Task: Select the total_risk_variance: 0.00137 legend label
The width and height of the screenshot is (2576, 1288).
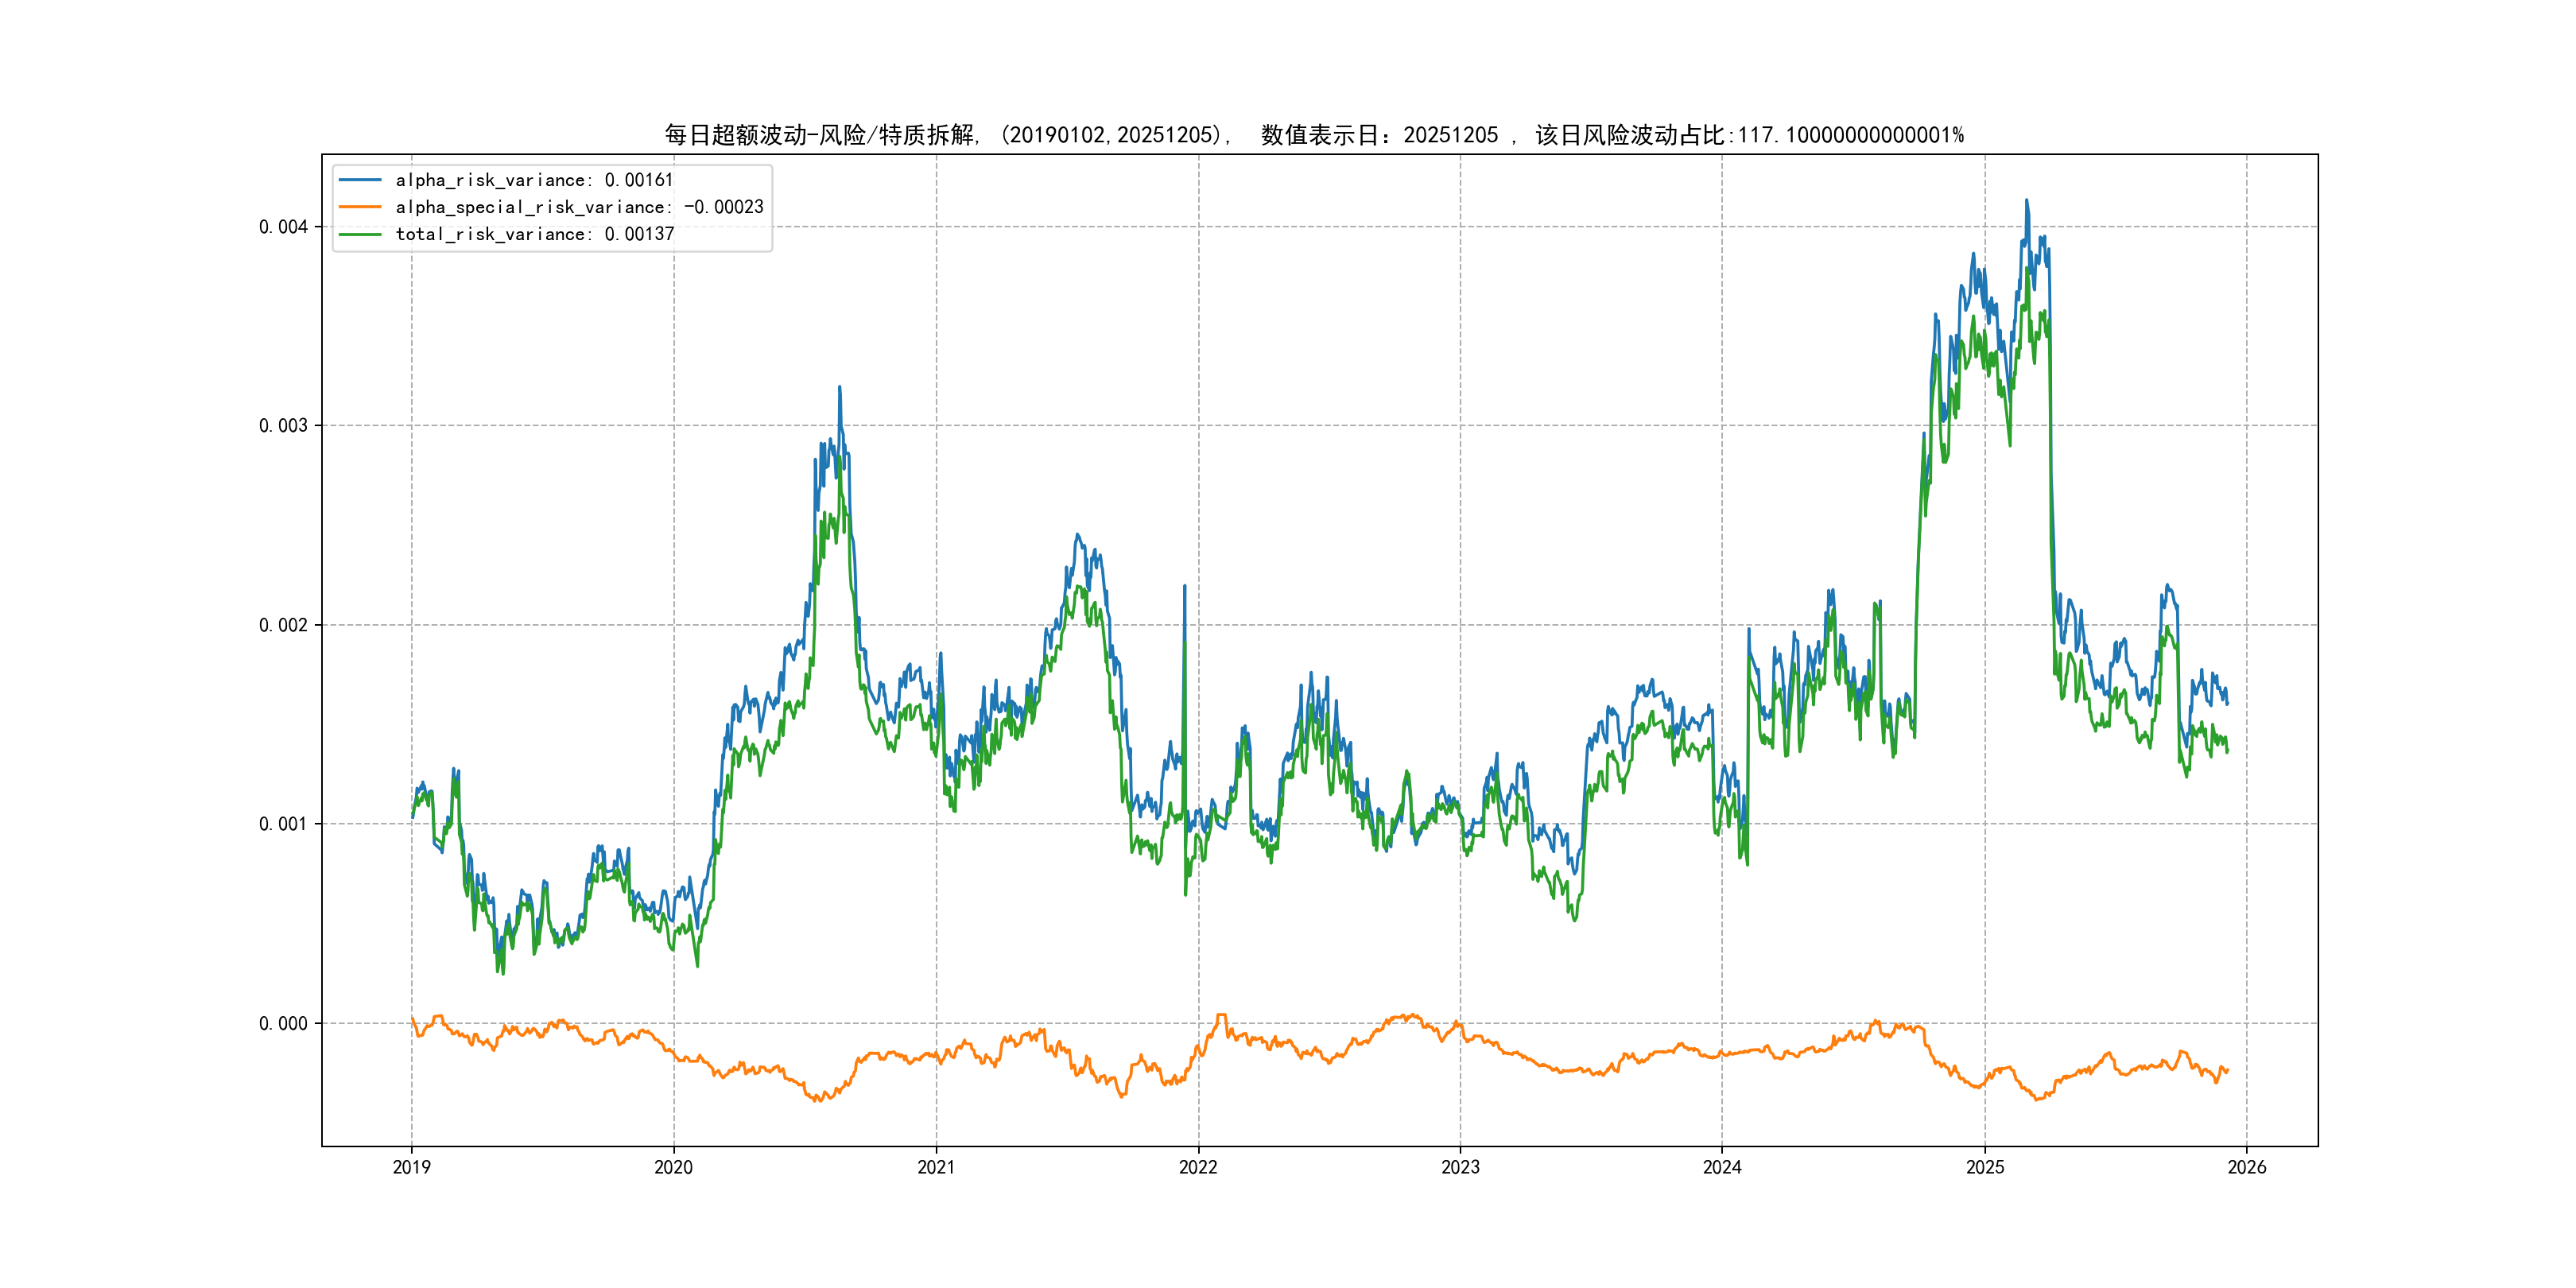Action: pyautogui.click(x=534, y=234)
